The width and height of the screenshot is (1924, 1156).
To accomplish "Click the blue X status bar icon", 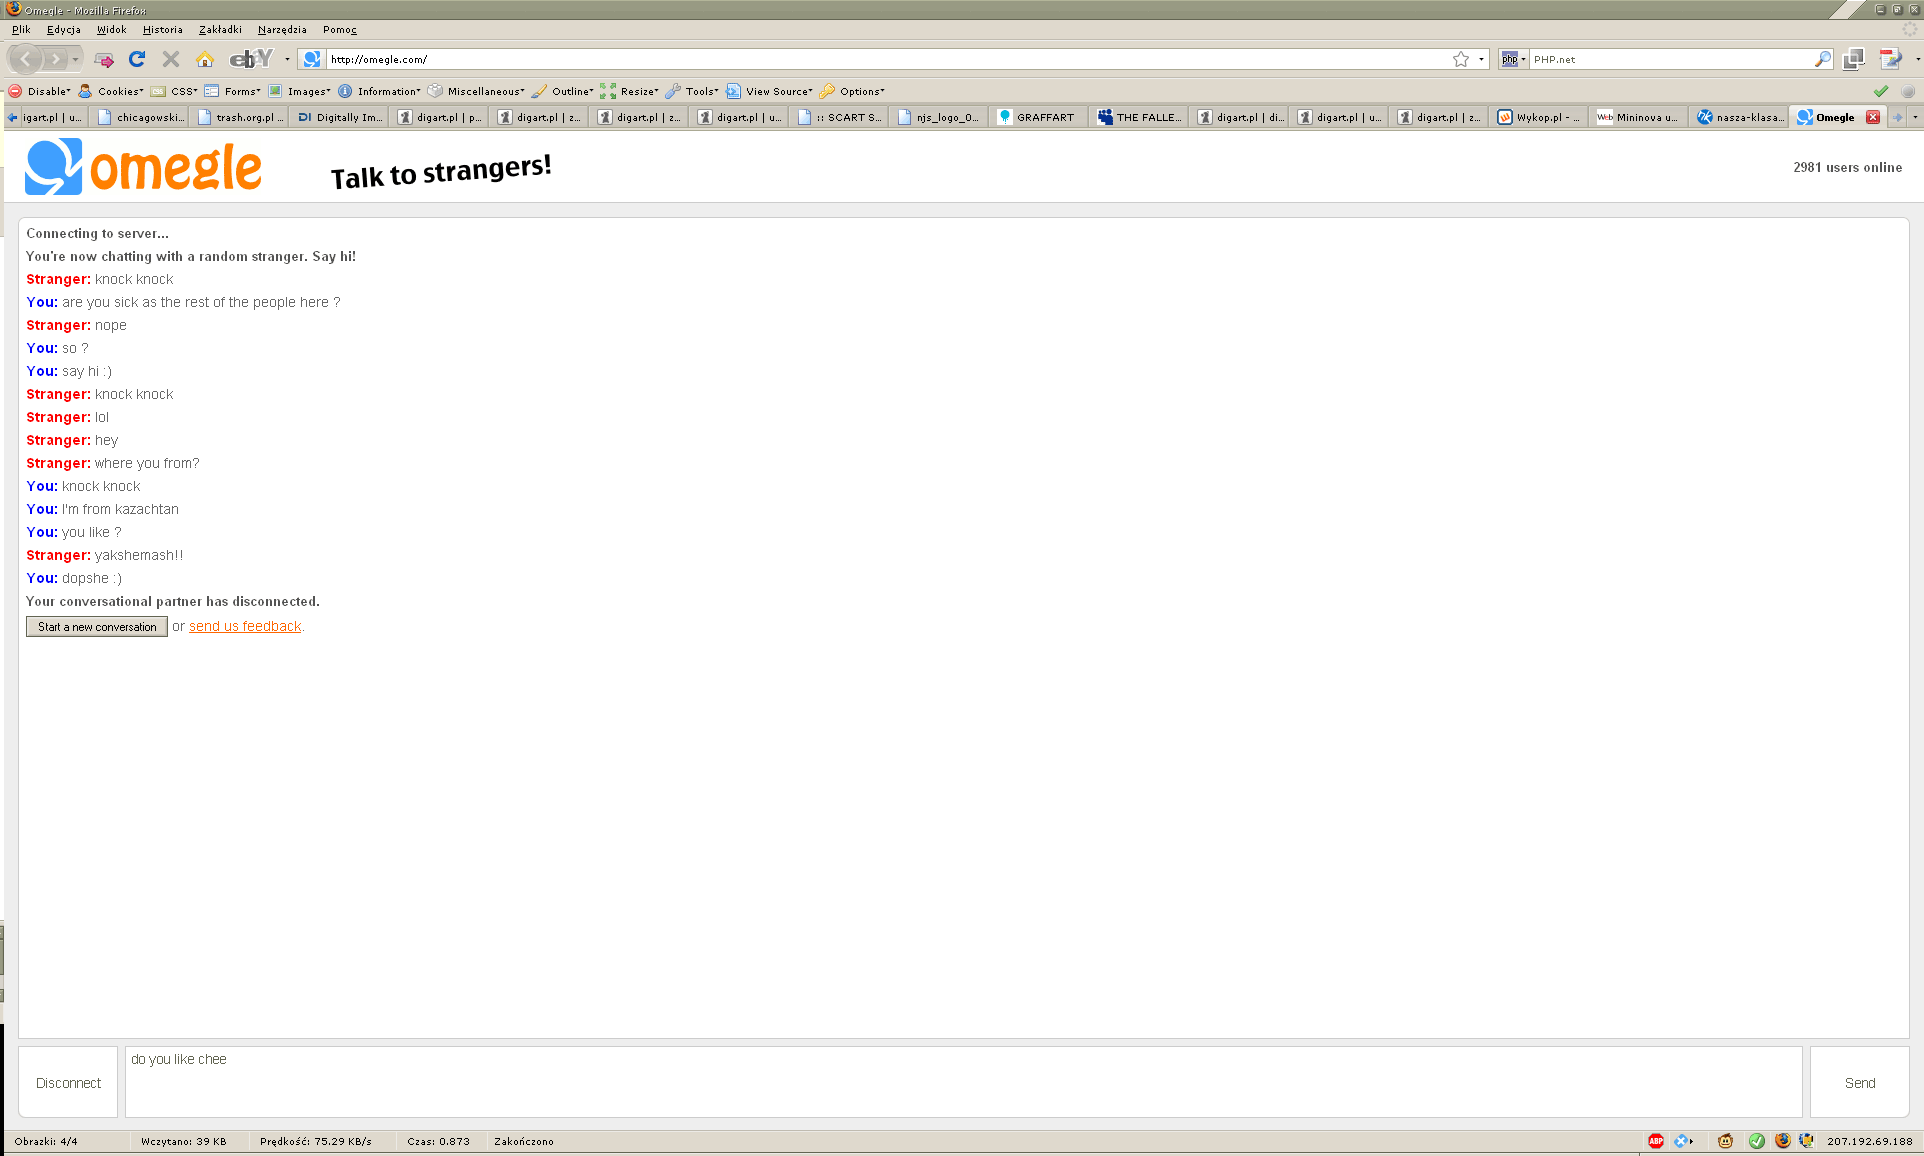I will click(x=1682, y=1141).
